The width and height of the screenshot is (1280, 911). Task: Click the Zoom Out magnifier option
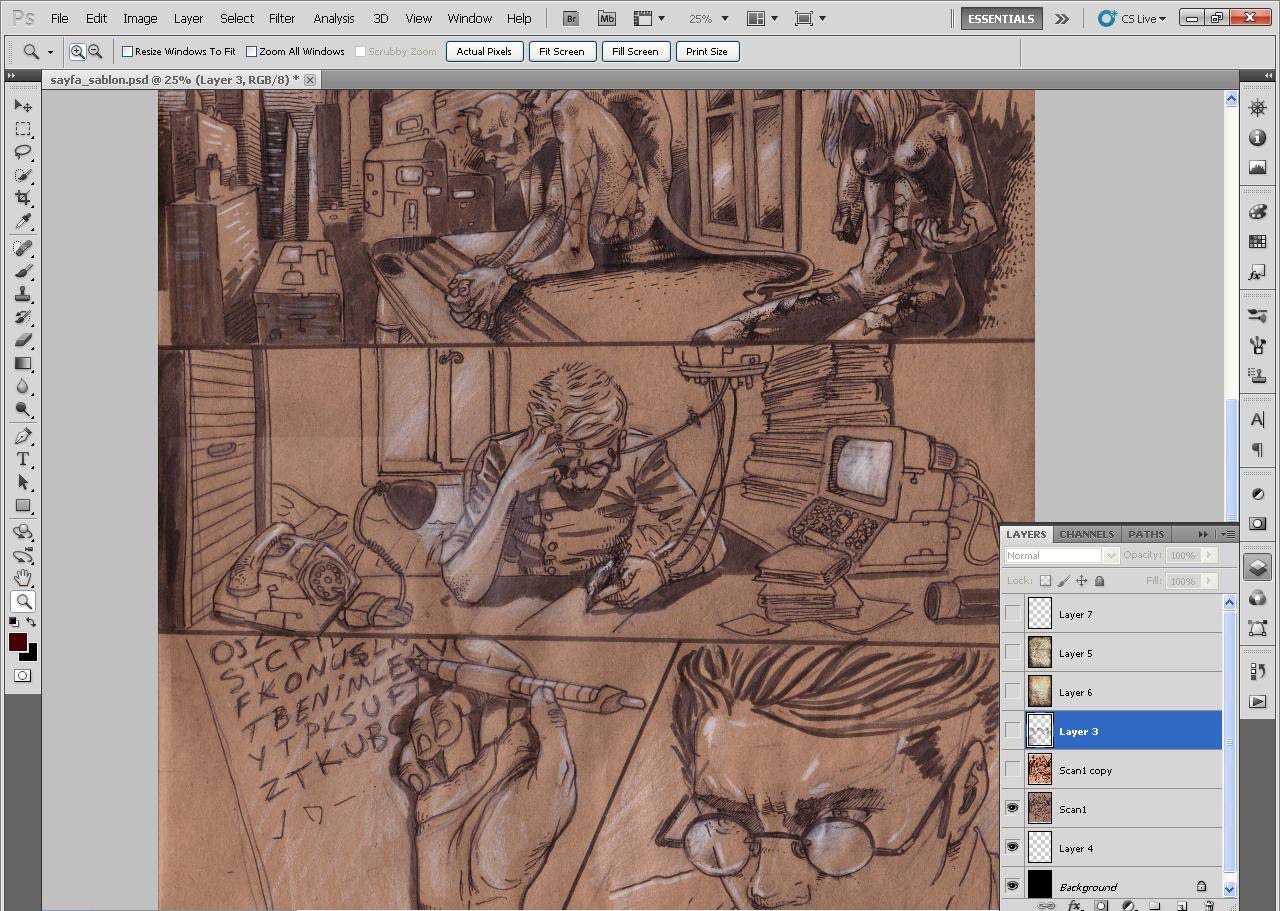[x=95, y=51]
